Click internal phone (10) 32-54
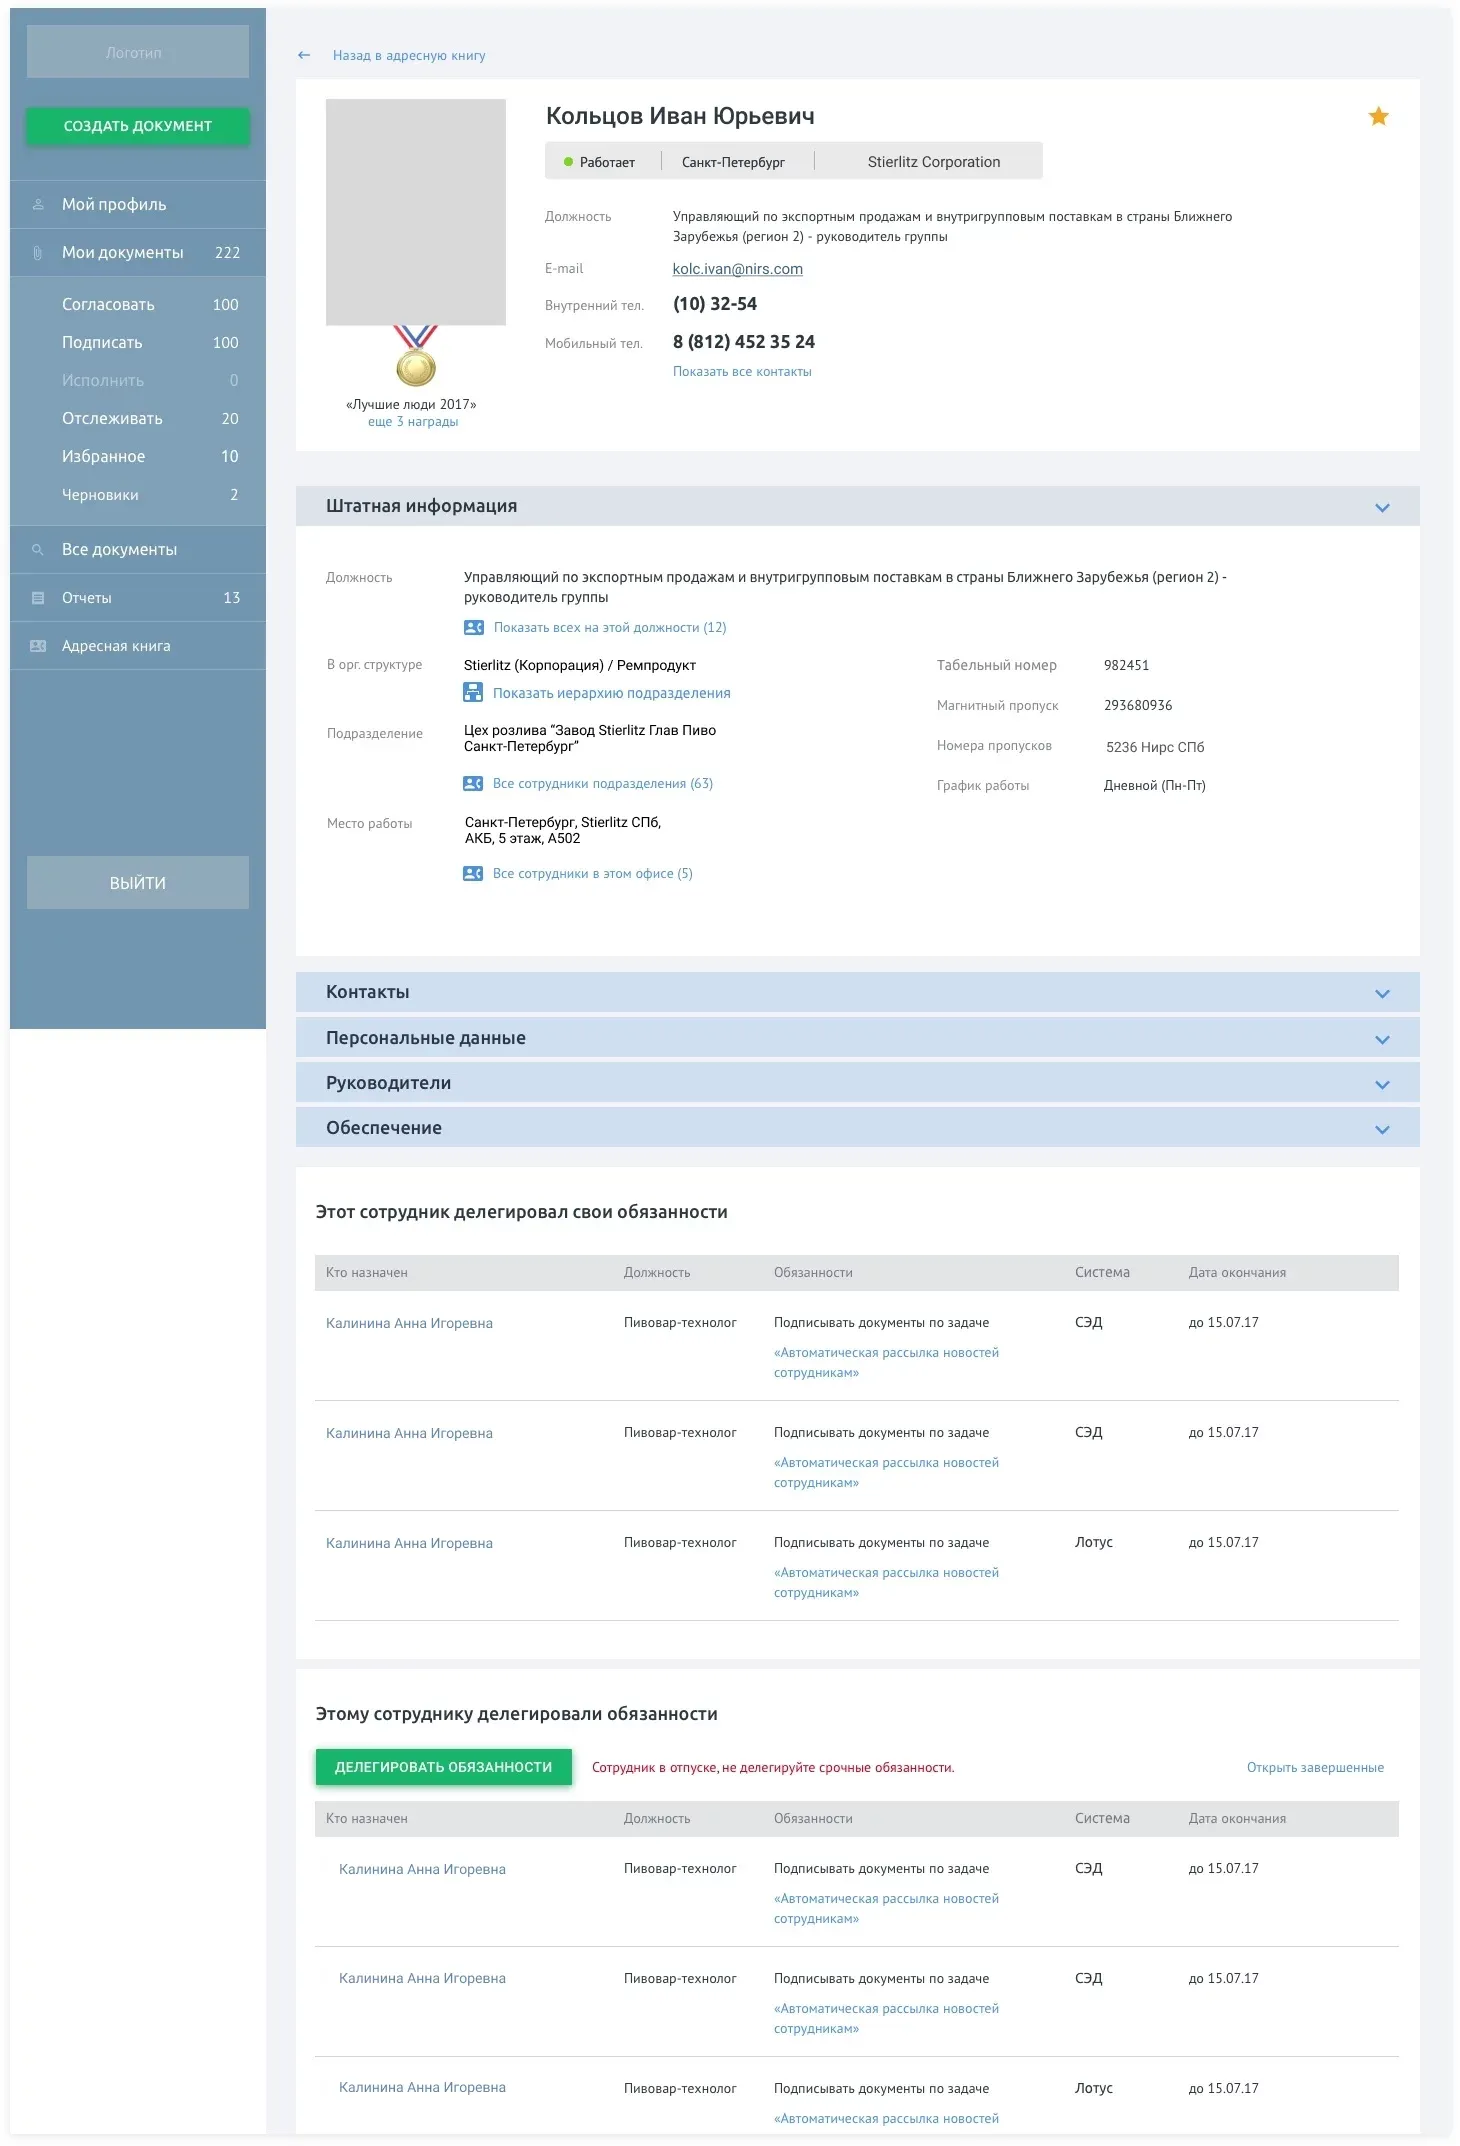The width and height of the screenshot is (1460, 2146). (x=715, y=304)
